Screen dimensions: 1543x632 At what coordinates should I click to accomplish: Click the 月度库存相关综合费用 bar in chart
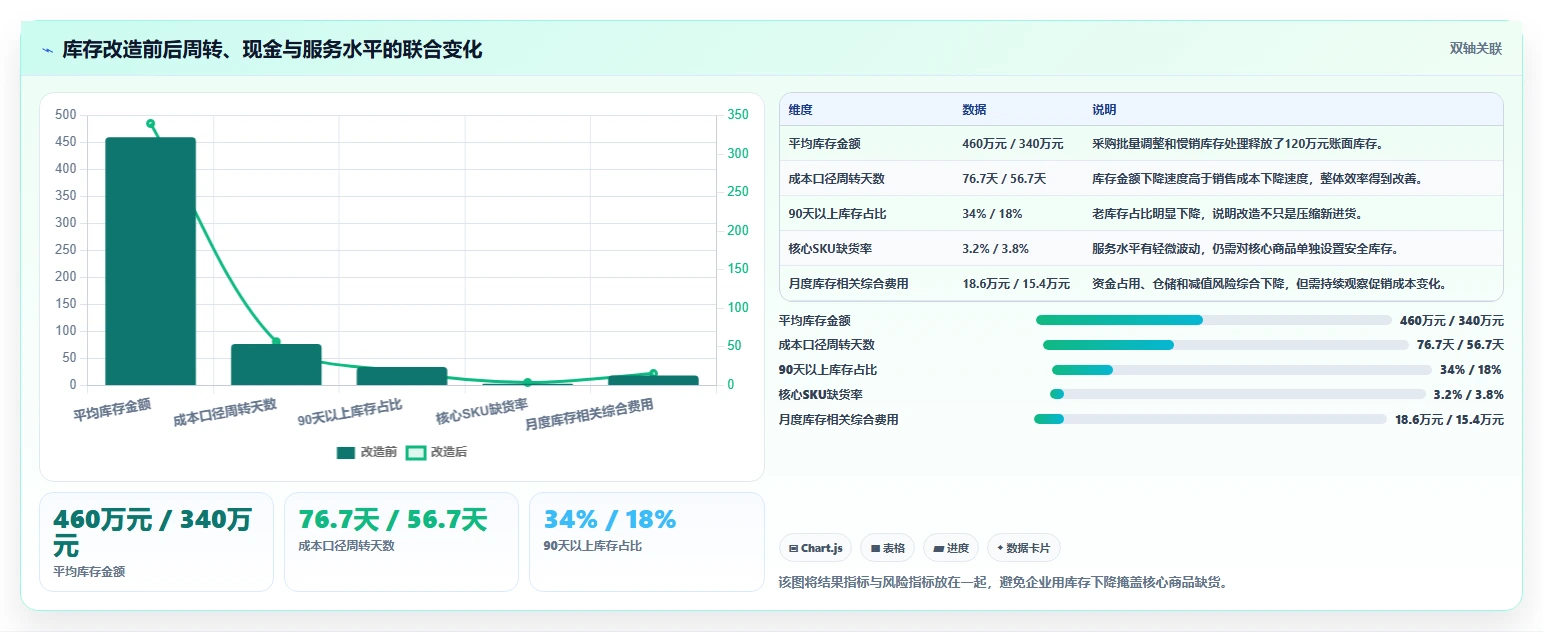click(x=653, y=380)
